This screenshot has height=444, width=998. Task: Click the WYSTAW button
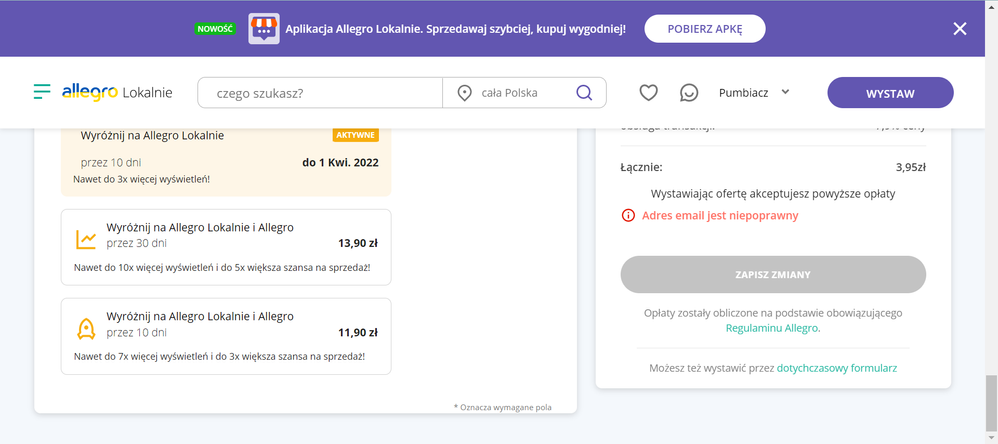(x=890, y=93)
